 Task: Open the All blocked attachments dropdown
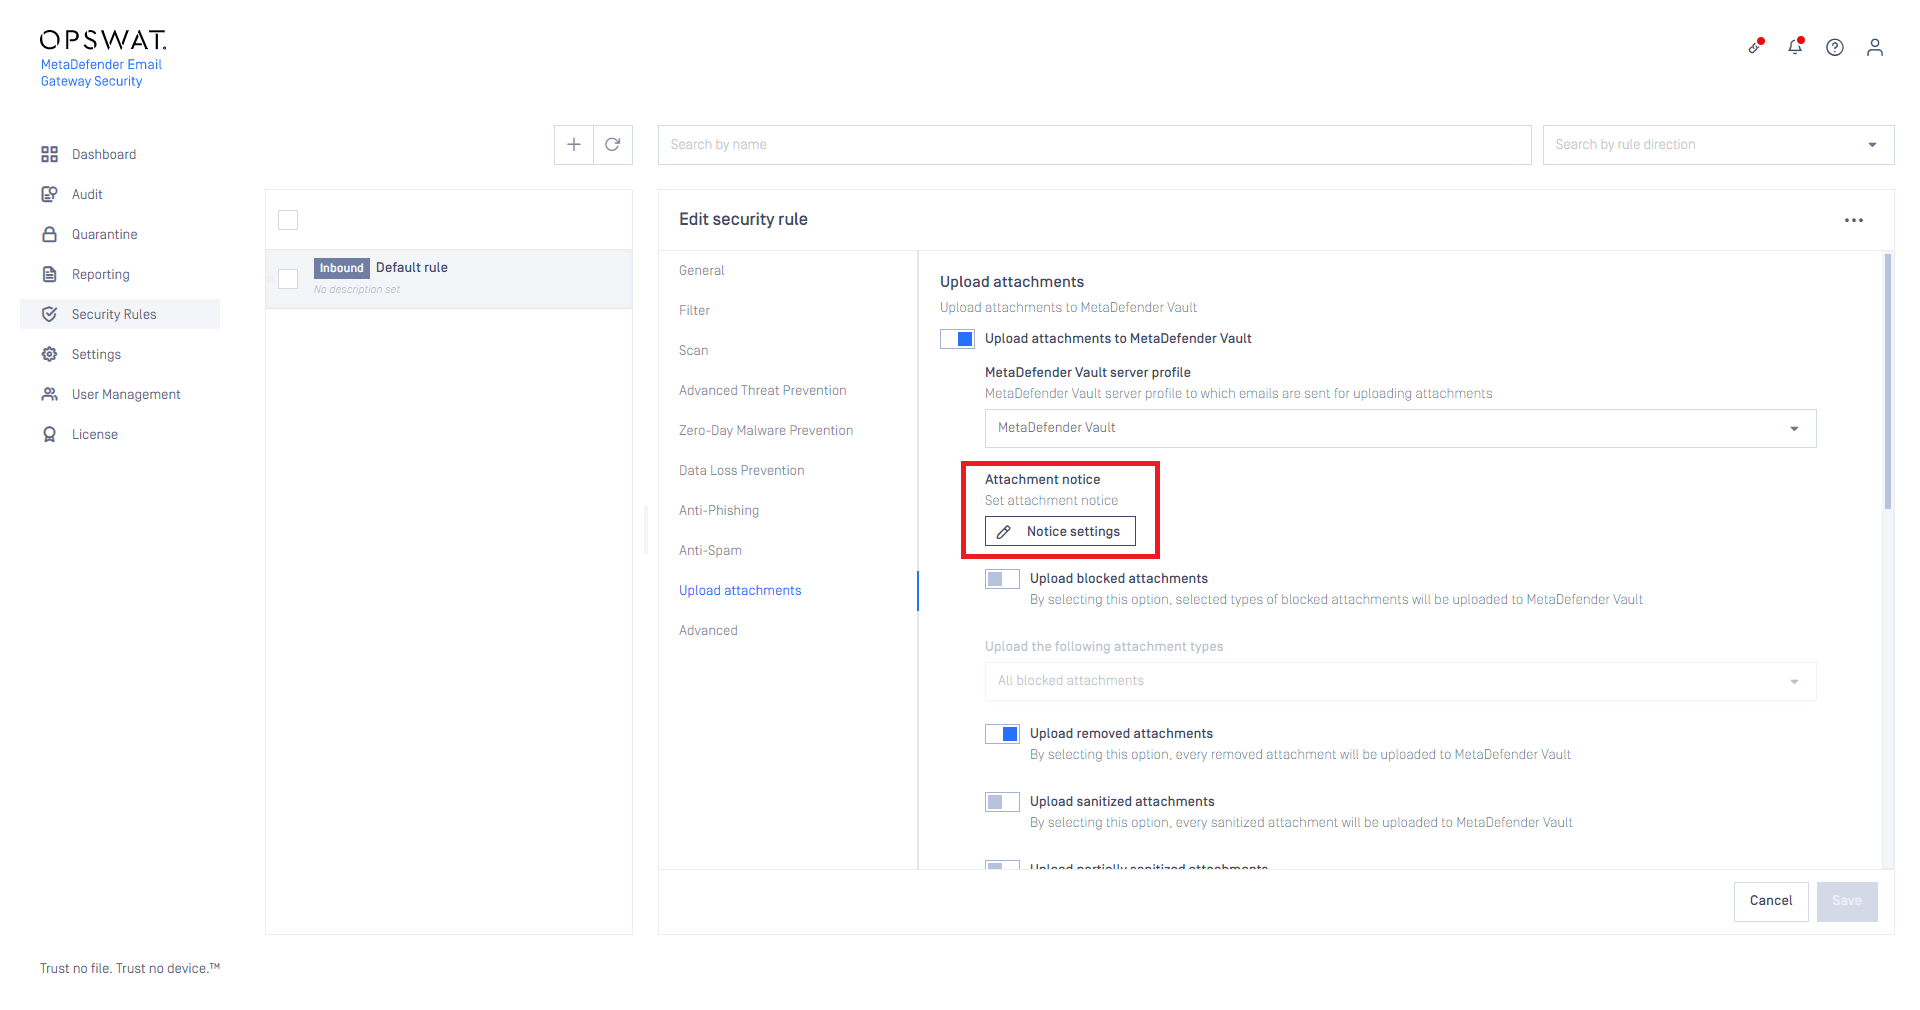pos(1400,681)
